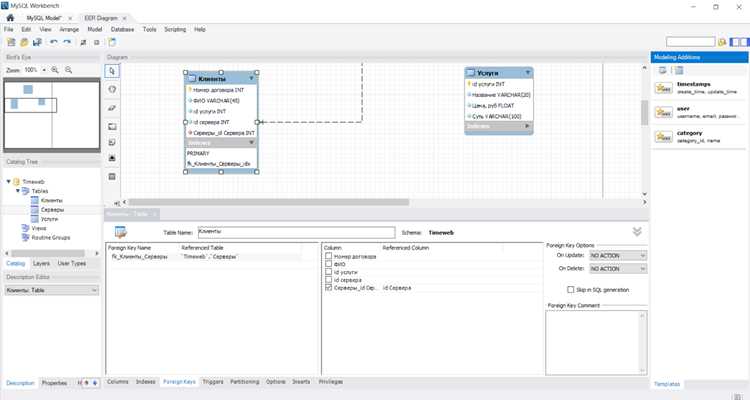750x400 pixels.
Task: Open the zoom percentage dropdown
Action: pyautogui.click(x=44, y=70)
